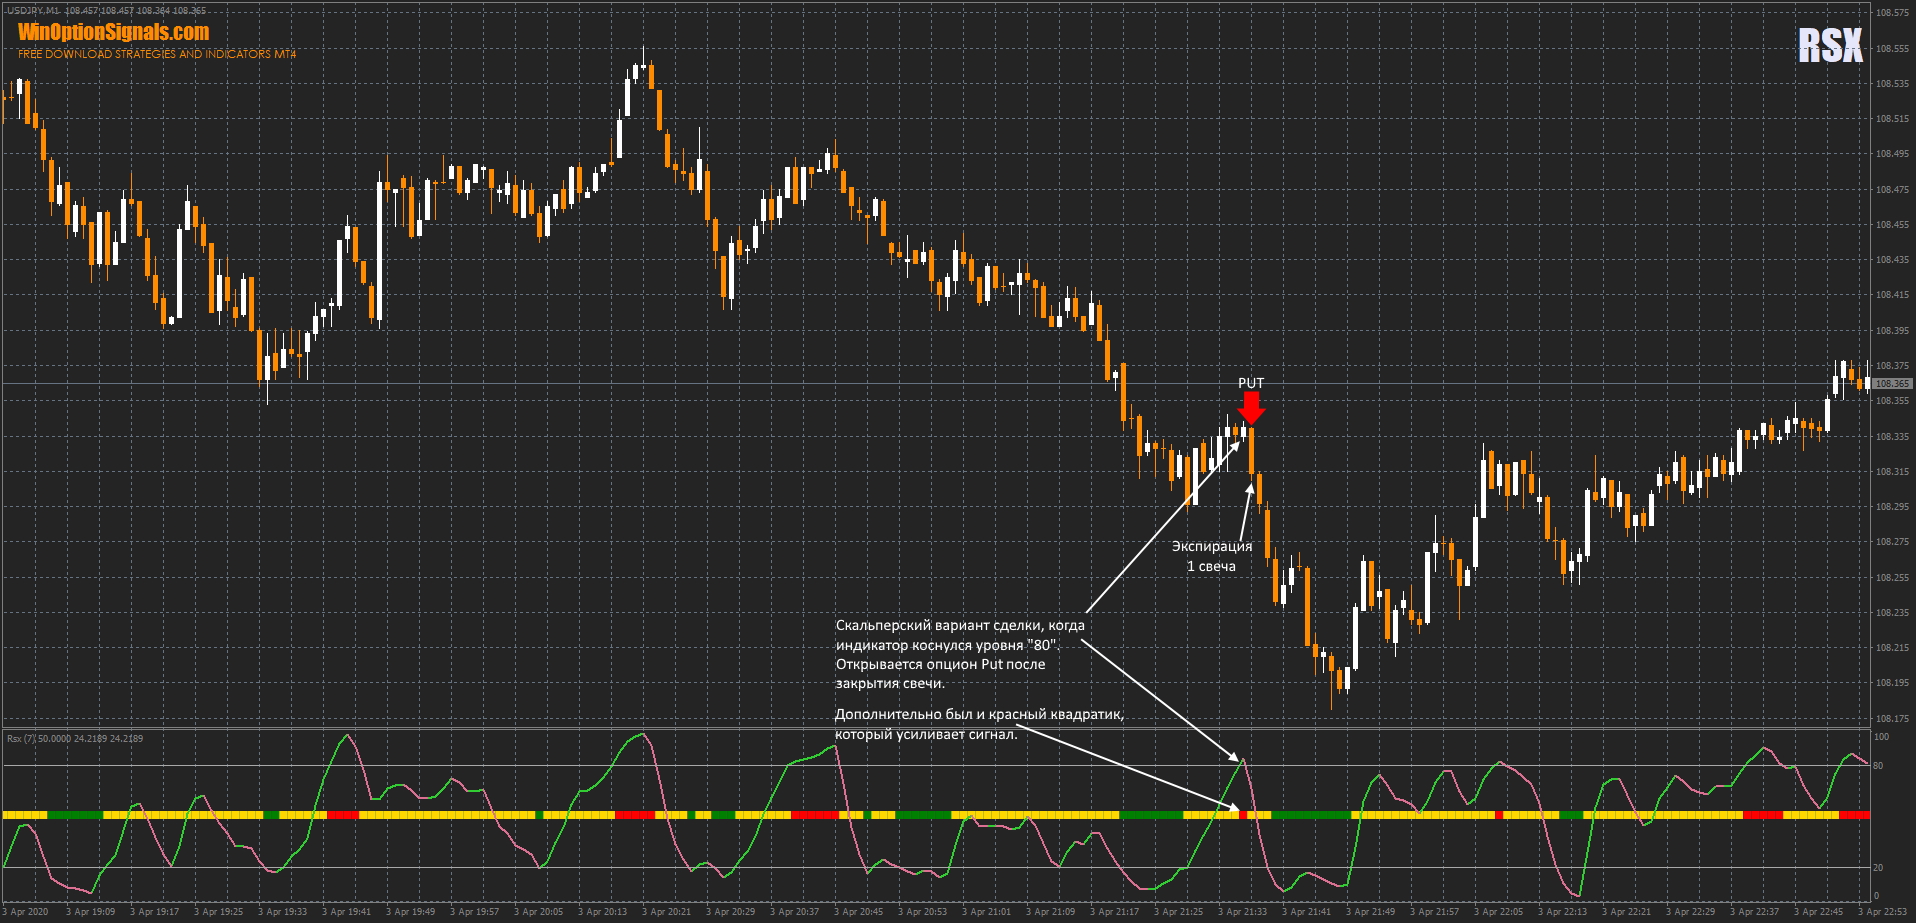
Task: Click the 108.175 price scale label
Action: pyautogui.click(x=1892, y=719)
